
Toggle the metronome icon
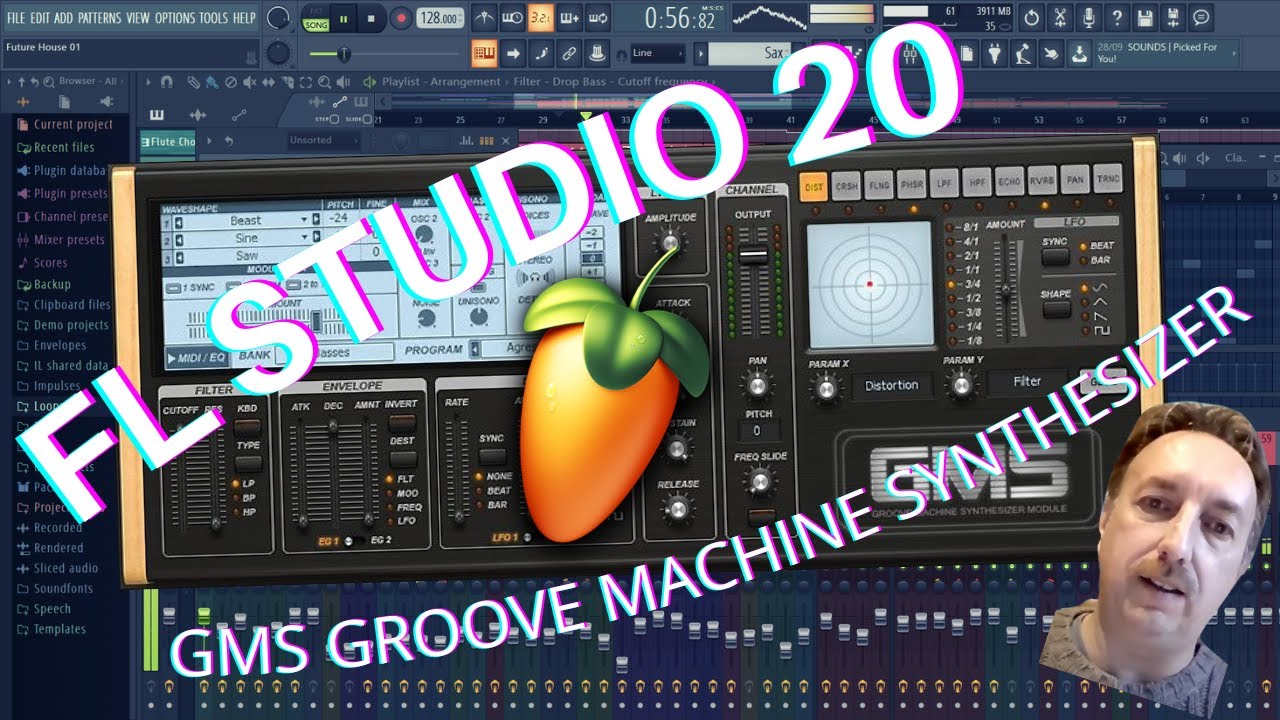(x=484, y=18)
